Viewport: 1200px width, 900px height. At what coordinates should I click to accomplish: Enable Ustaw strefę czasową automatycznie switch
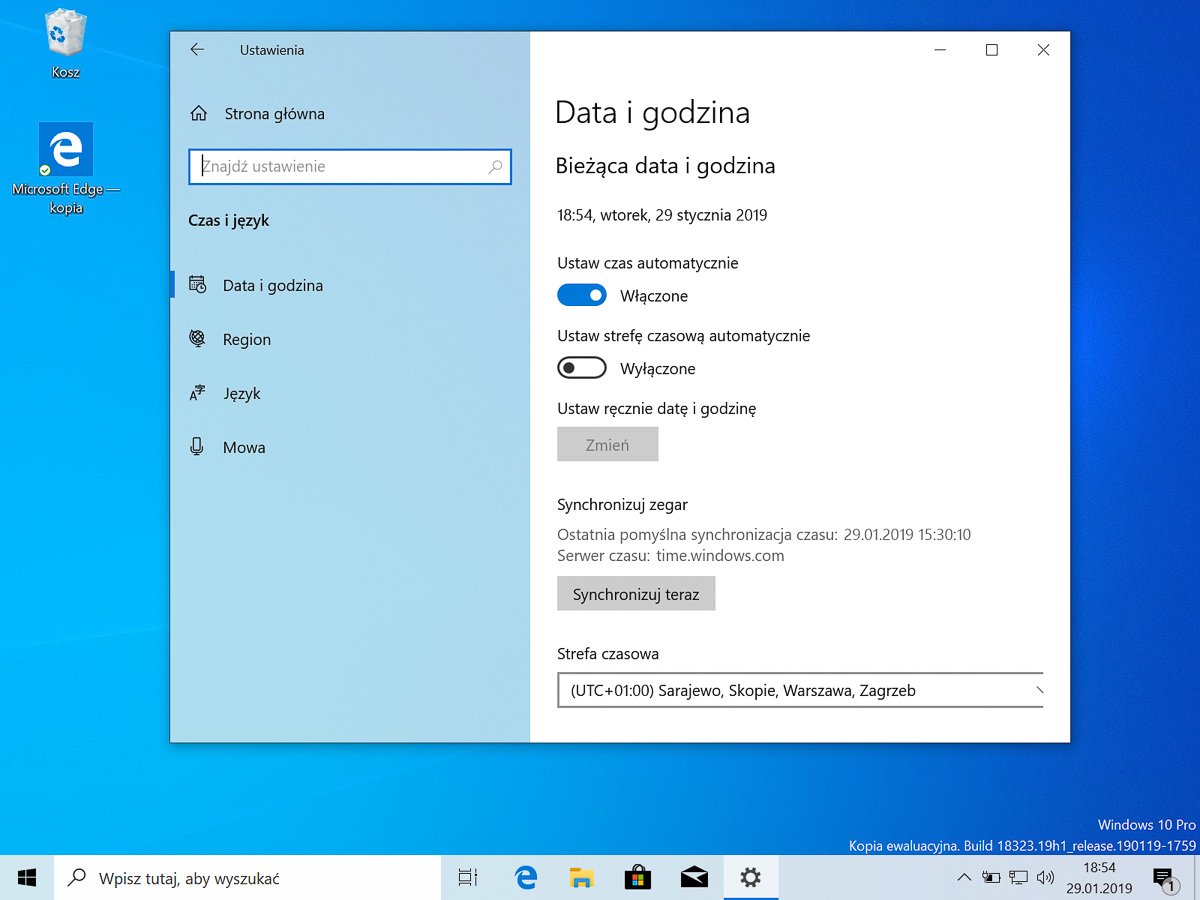coord(582,368)
